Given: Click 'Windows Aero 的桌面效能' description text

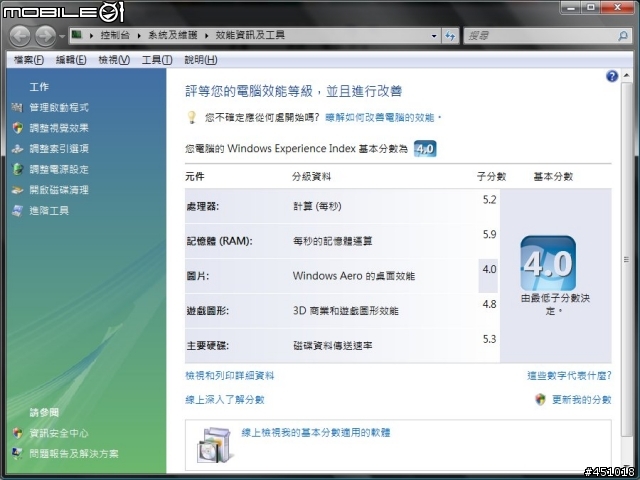Looking at the screenshot, I should point(353,276).
